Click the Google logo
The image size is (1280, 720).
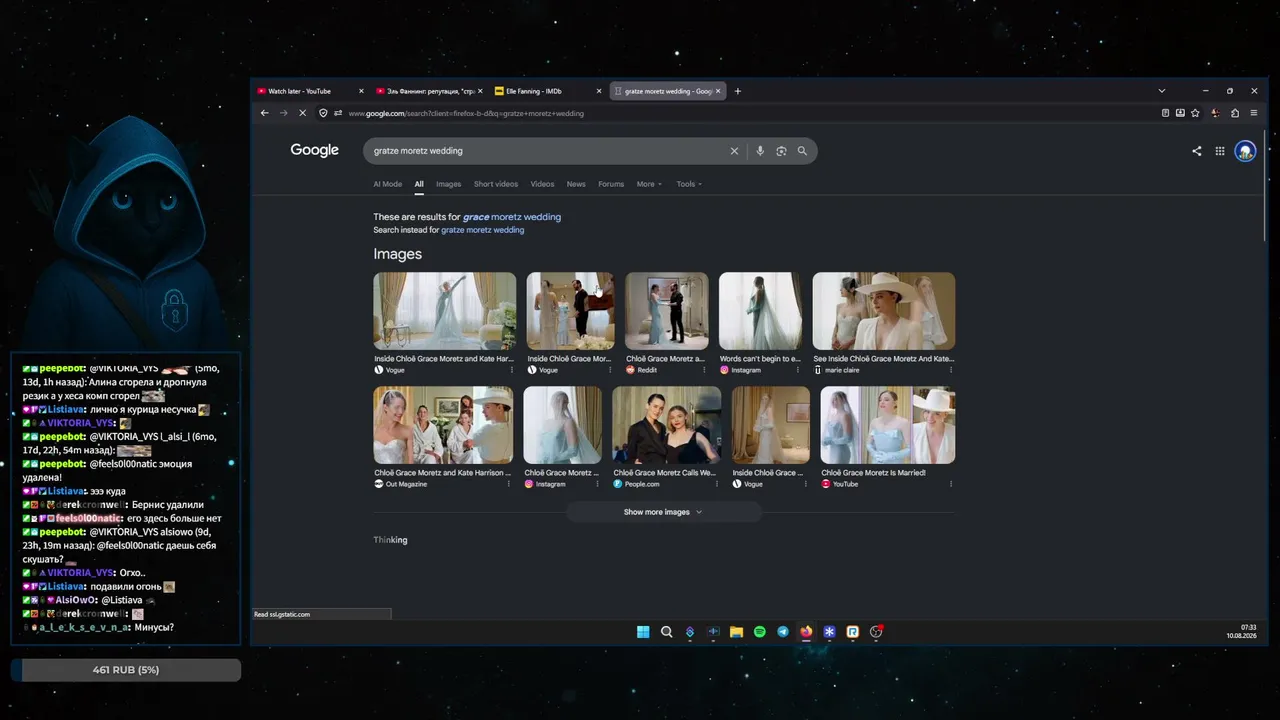click(x=315, y=150)
